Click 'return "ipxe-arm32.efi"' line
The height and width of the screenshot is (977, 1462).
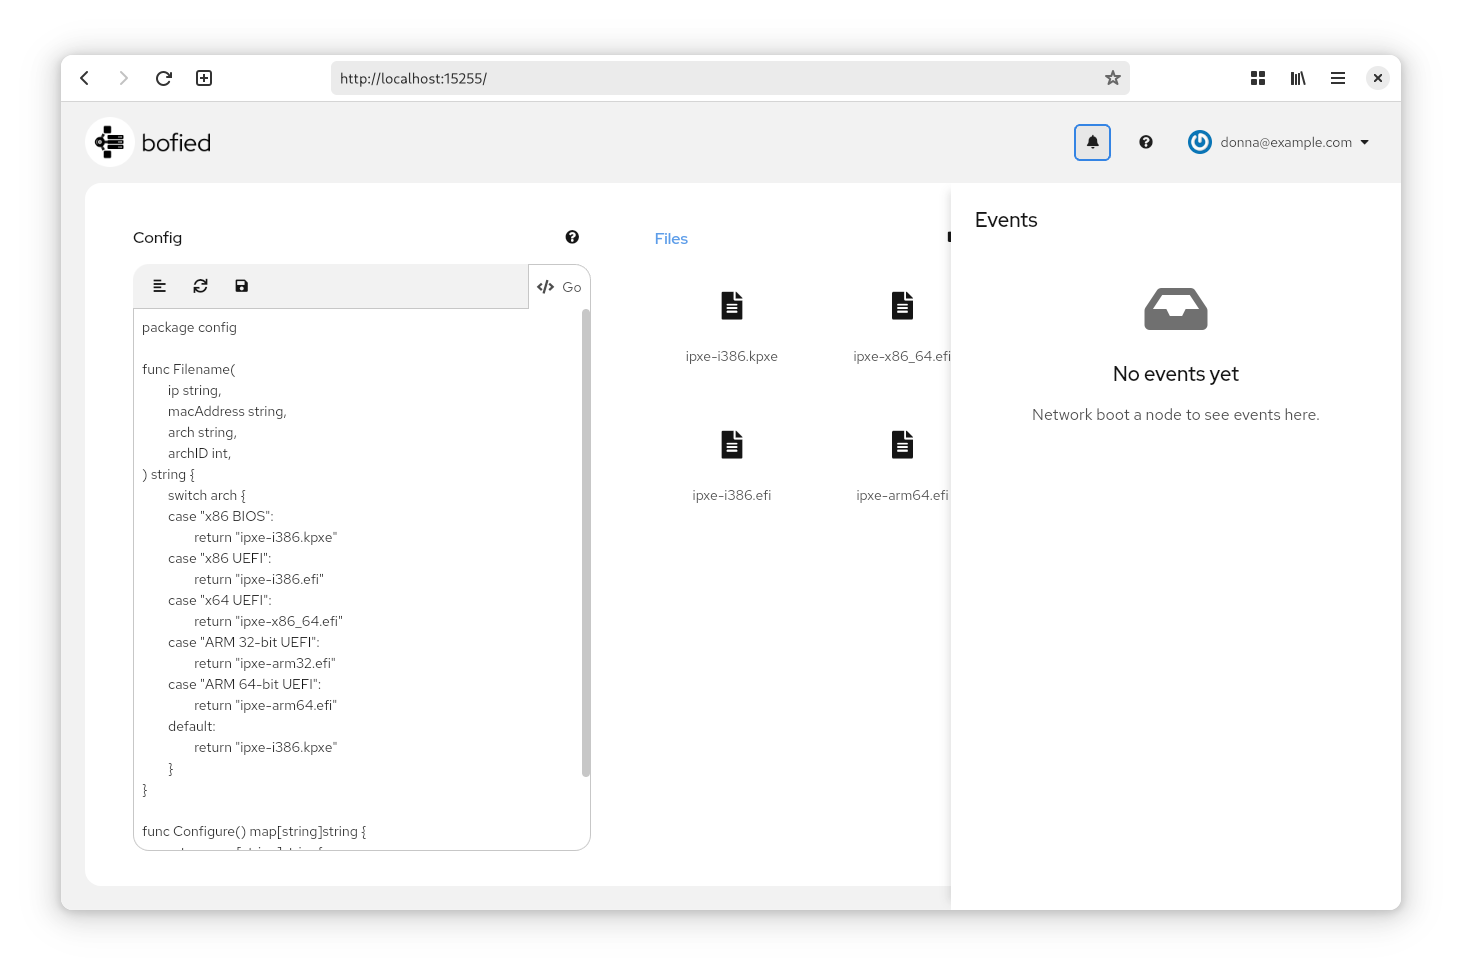[x=265, y=664]
